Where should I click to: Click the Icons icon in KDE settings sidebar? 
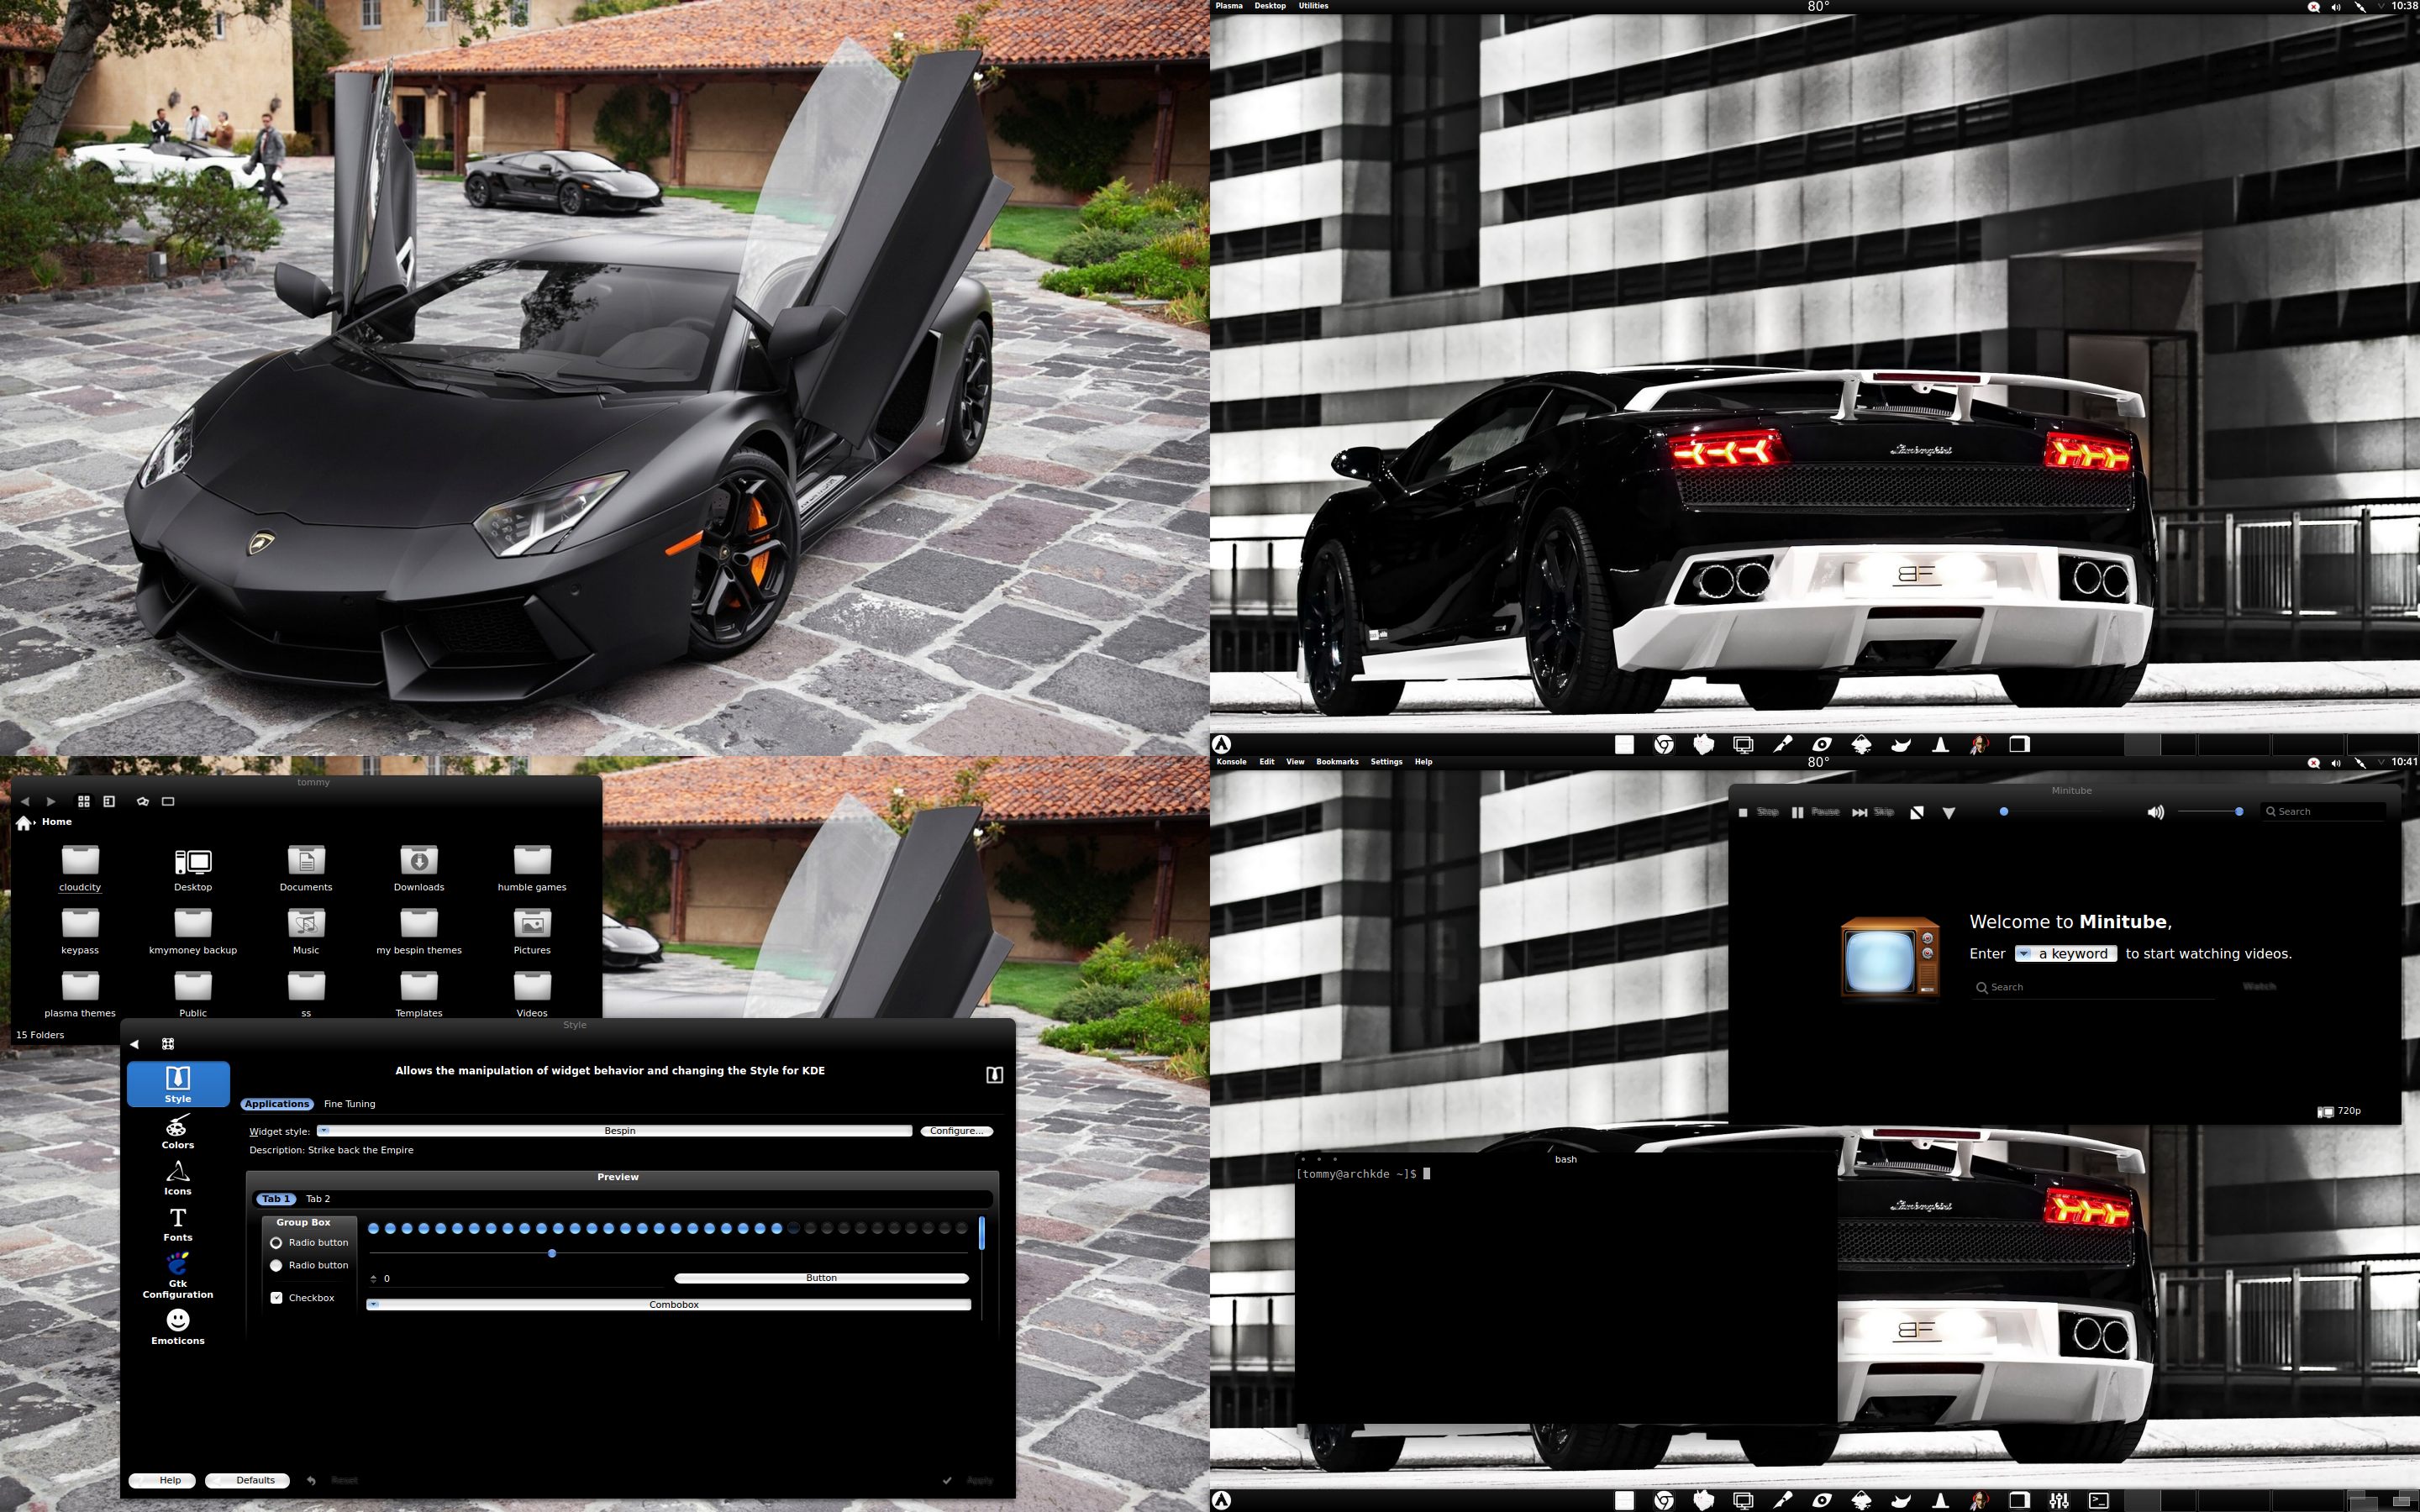(177, 1178)
